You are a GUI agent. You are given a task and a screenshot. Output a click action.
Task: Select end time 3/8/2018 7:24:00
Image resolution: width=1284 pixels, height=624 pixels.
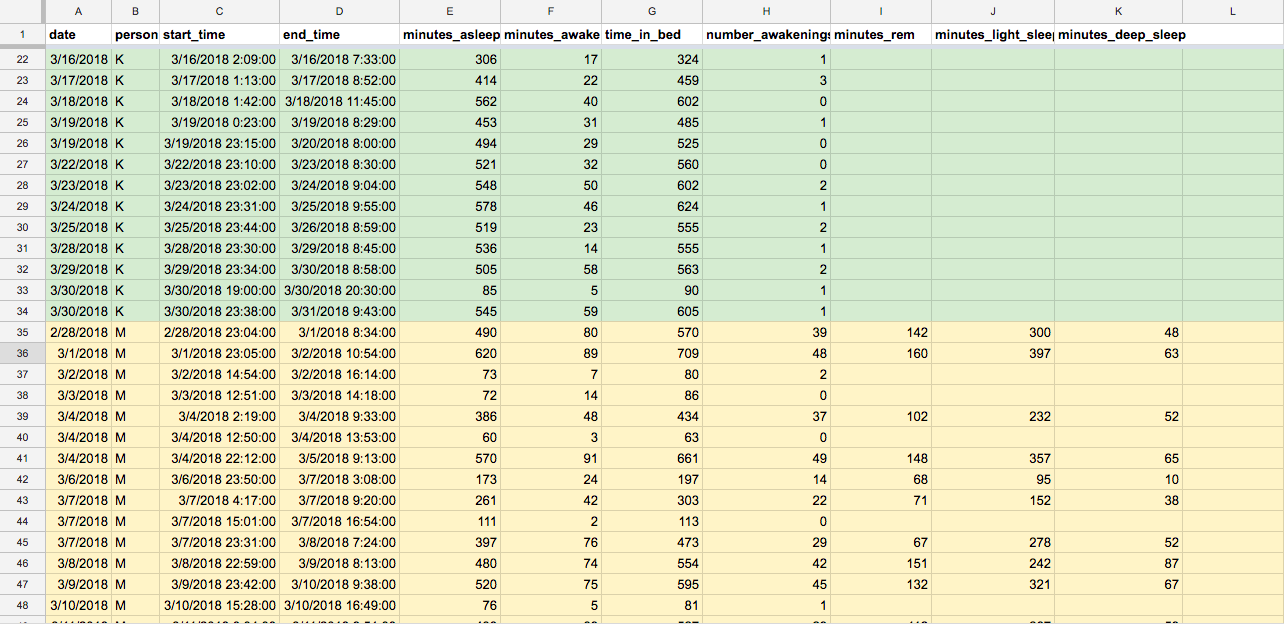[339, 542]
